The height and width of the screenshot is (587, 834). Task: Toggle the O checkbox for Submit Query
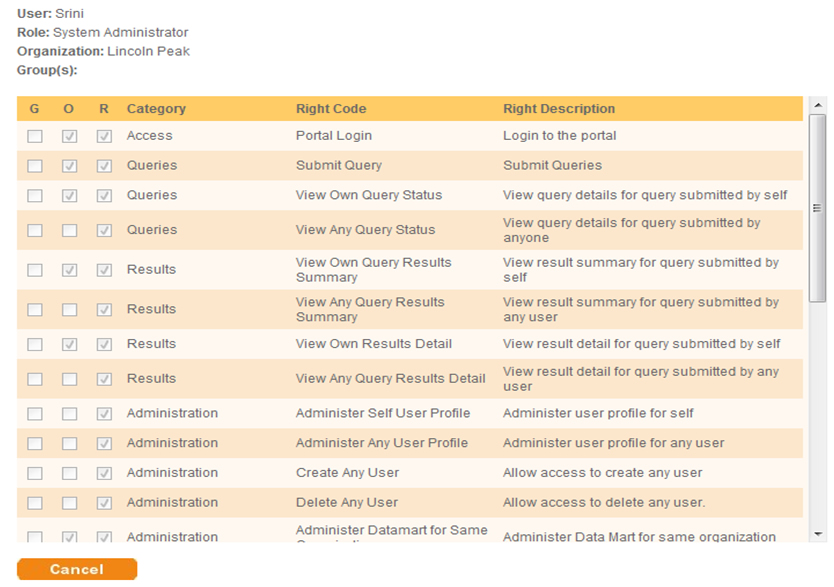click(x=69, y=166)
